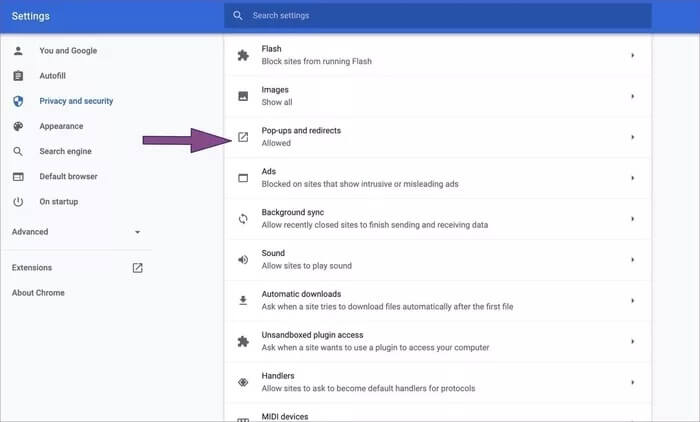Click the palette icon beside Appearance
This screenshot has height=422, width=700.
tap(18, 126)
